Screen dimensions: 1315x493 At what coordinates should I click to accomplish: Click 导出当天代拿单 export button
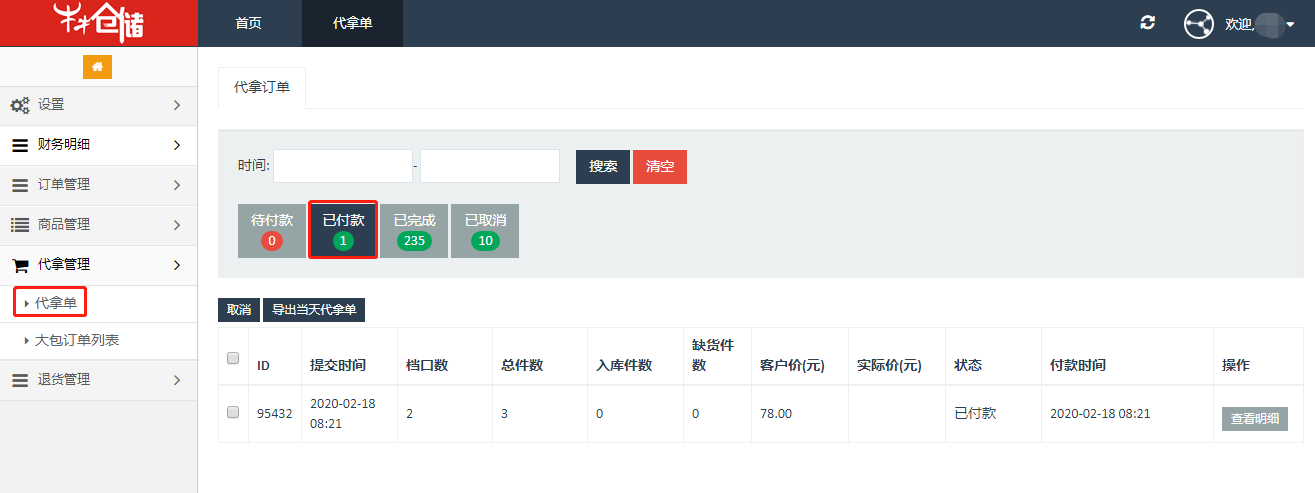pos(314,310)
